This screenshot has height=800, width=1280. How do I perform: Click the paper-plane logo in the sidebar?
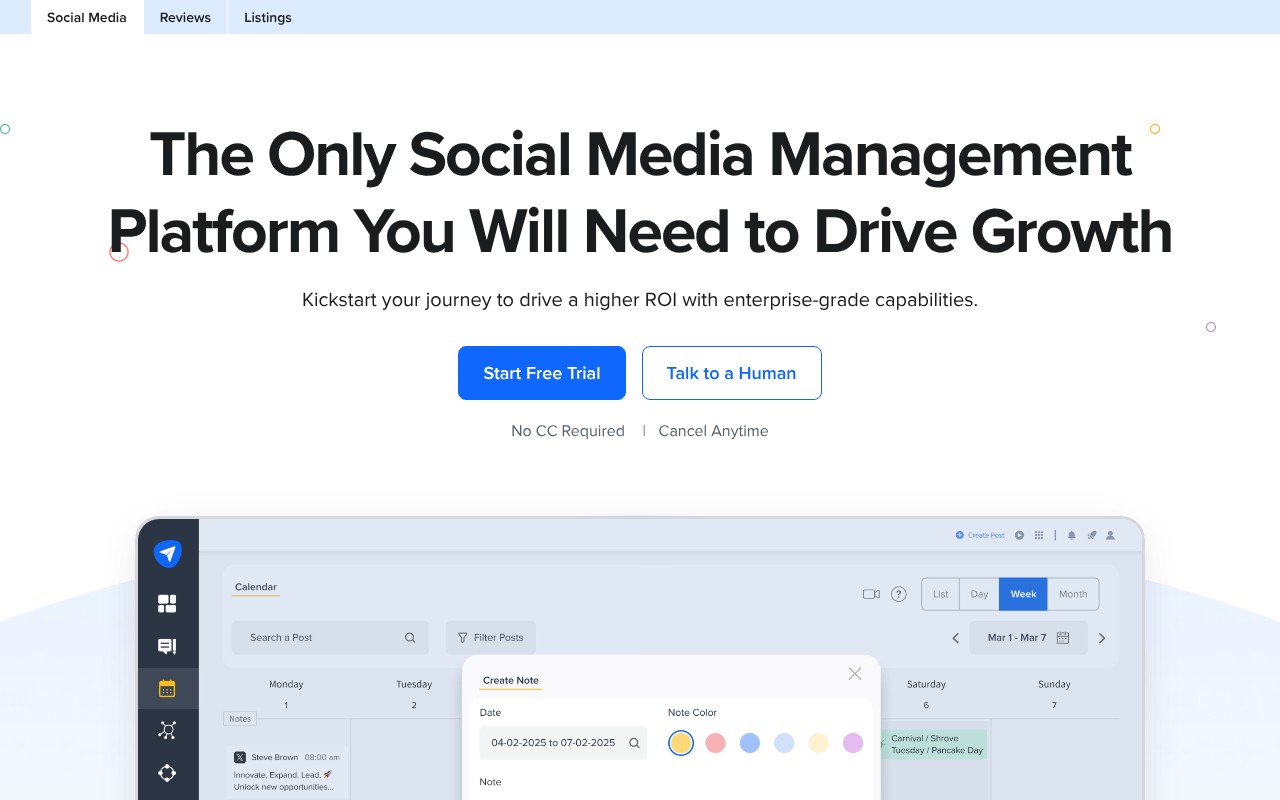tap(168, 554)
